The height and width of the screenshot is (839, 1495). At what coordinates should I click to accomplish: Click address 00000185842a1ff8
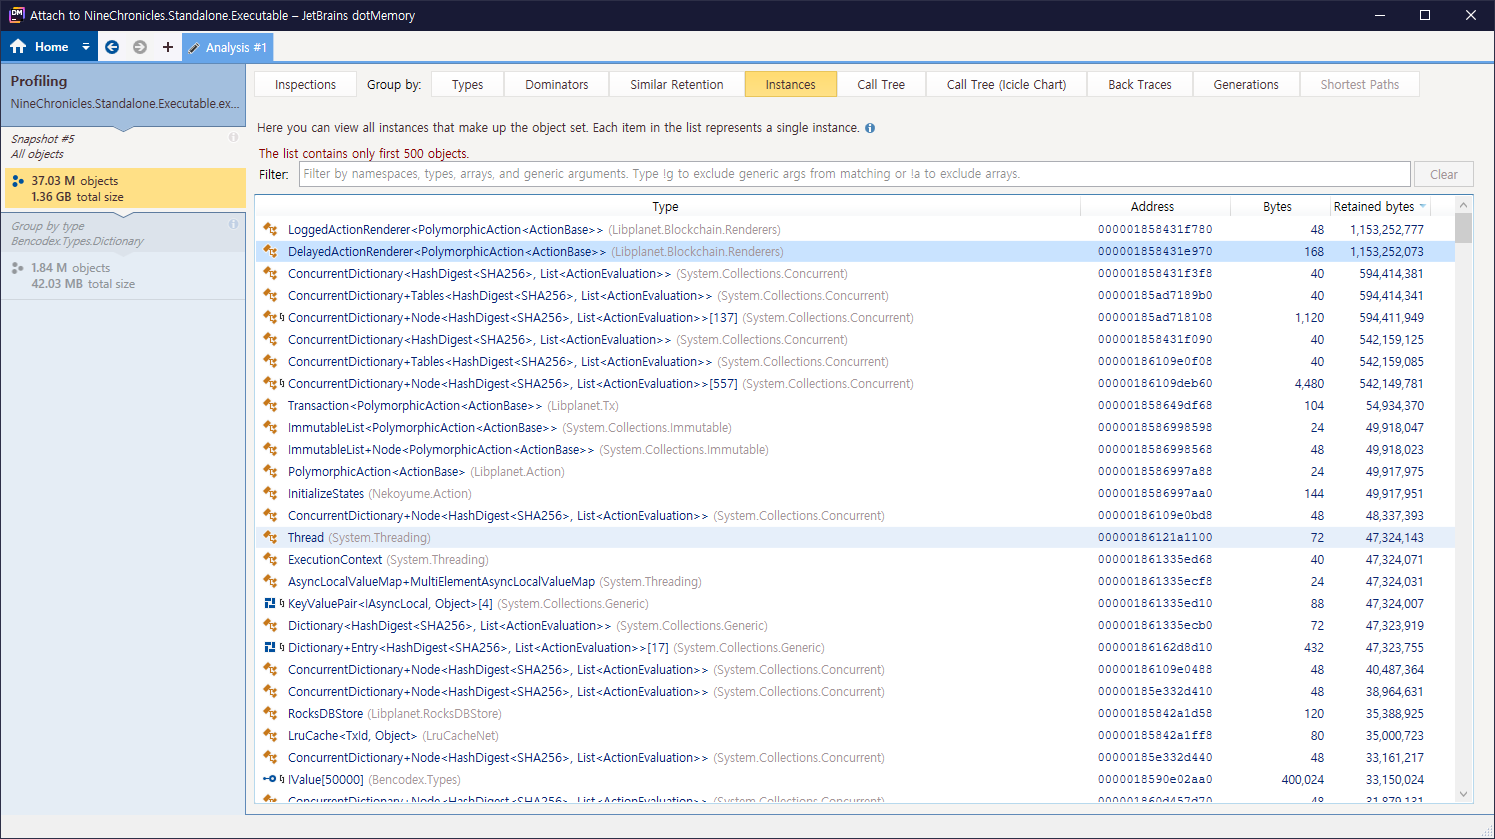pos(1155,735)
